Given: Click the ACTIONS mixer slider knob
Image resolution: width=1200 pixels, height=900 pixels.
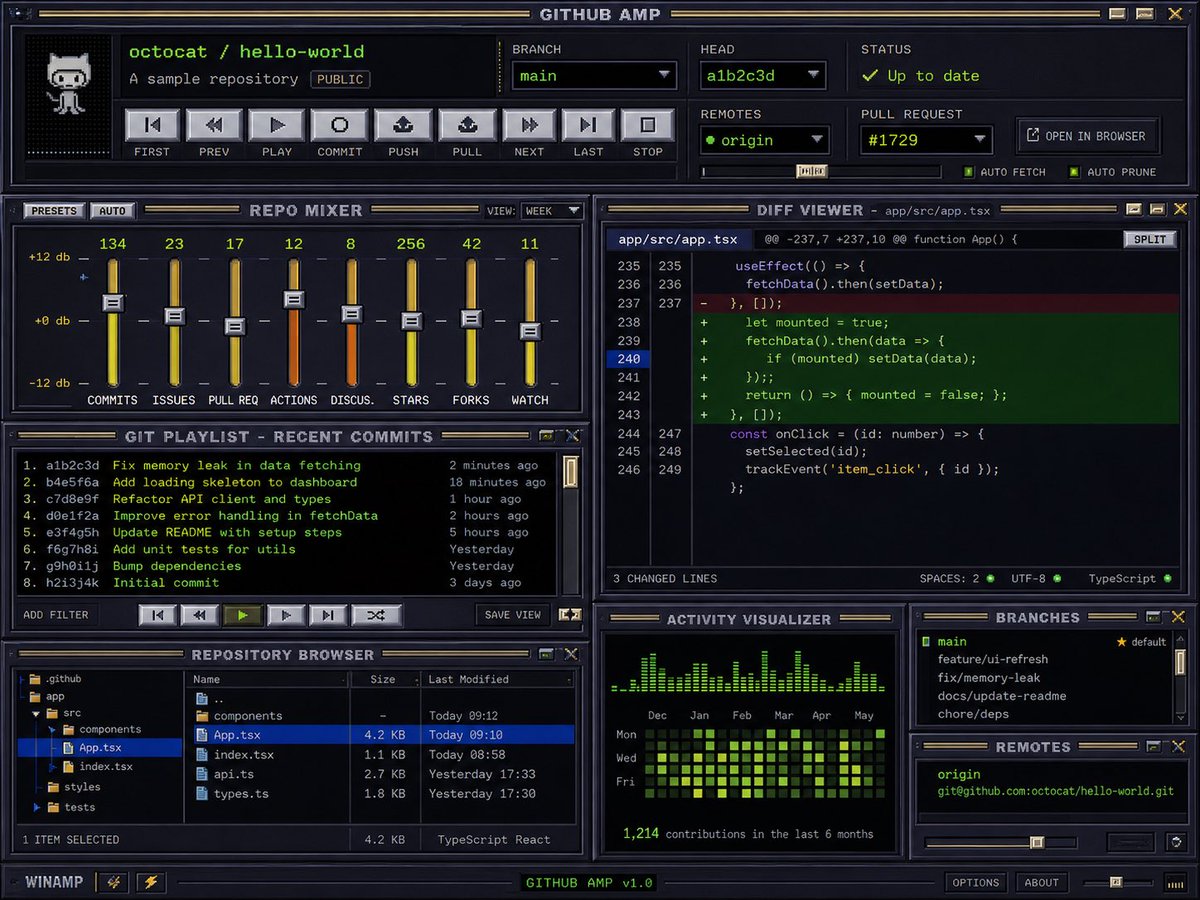Looking at the screenshot, I should (x=293, y=299).
